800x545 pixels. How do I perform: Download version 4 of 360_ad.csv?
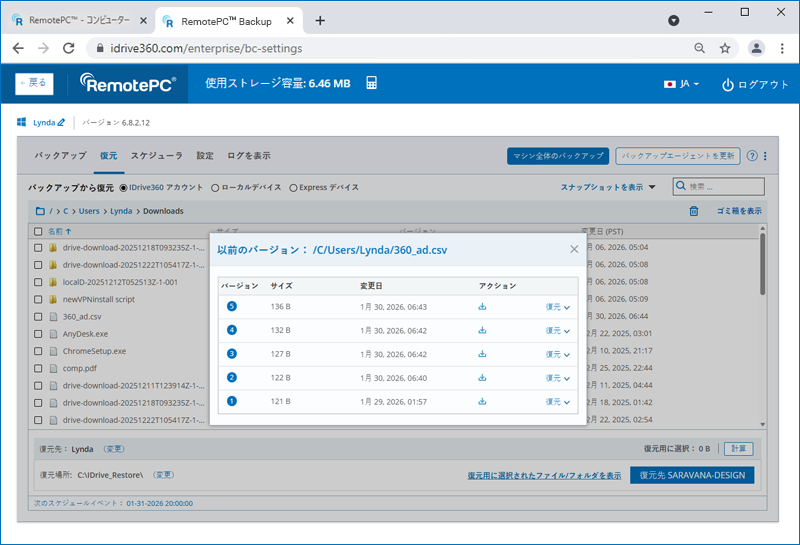[x=482, y=331]
